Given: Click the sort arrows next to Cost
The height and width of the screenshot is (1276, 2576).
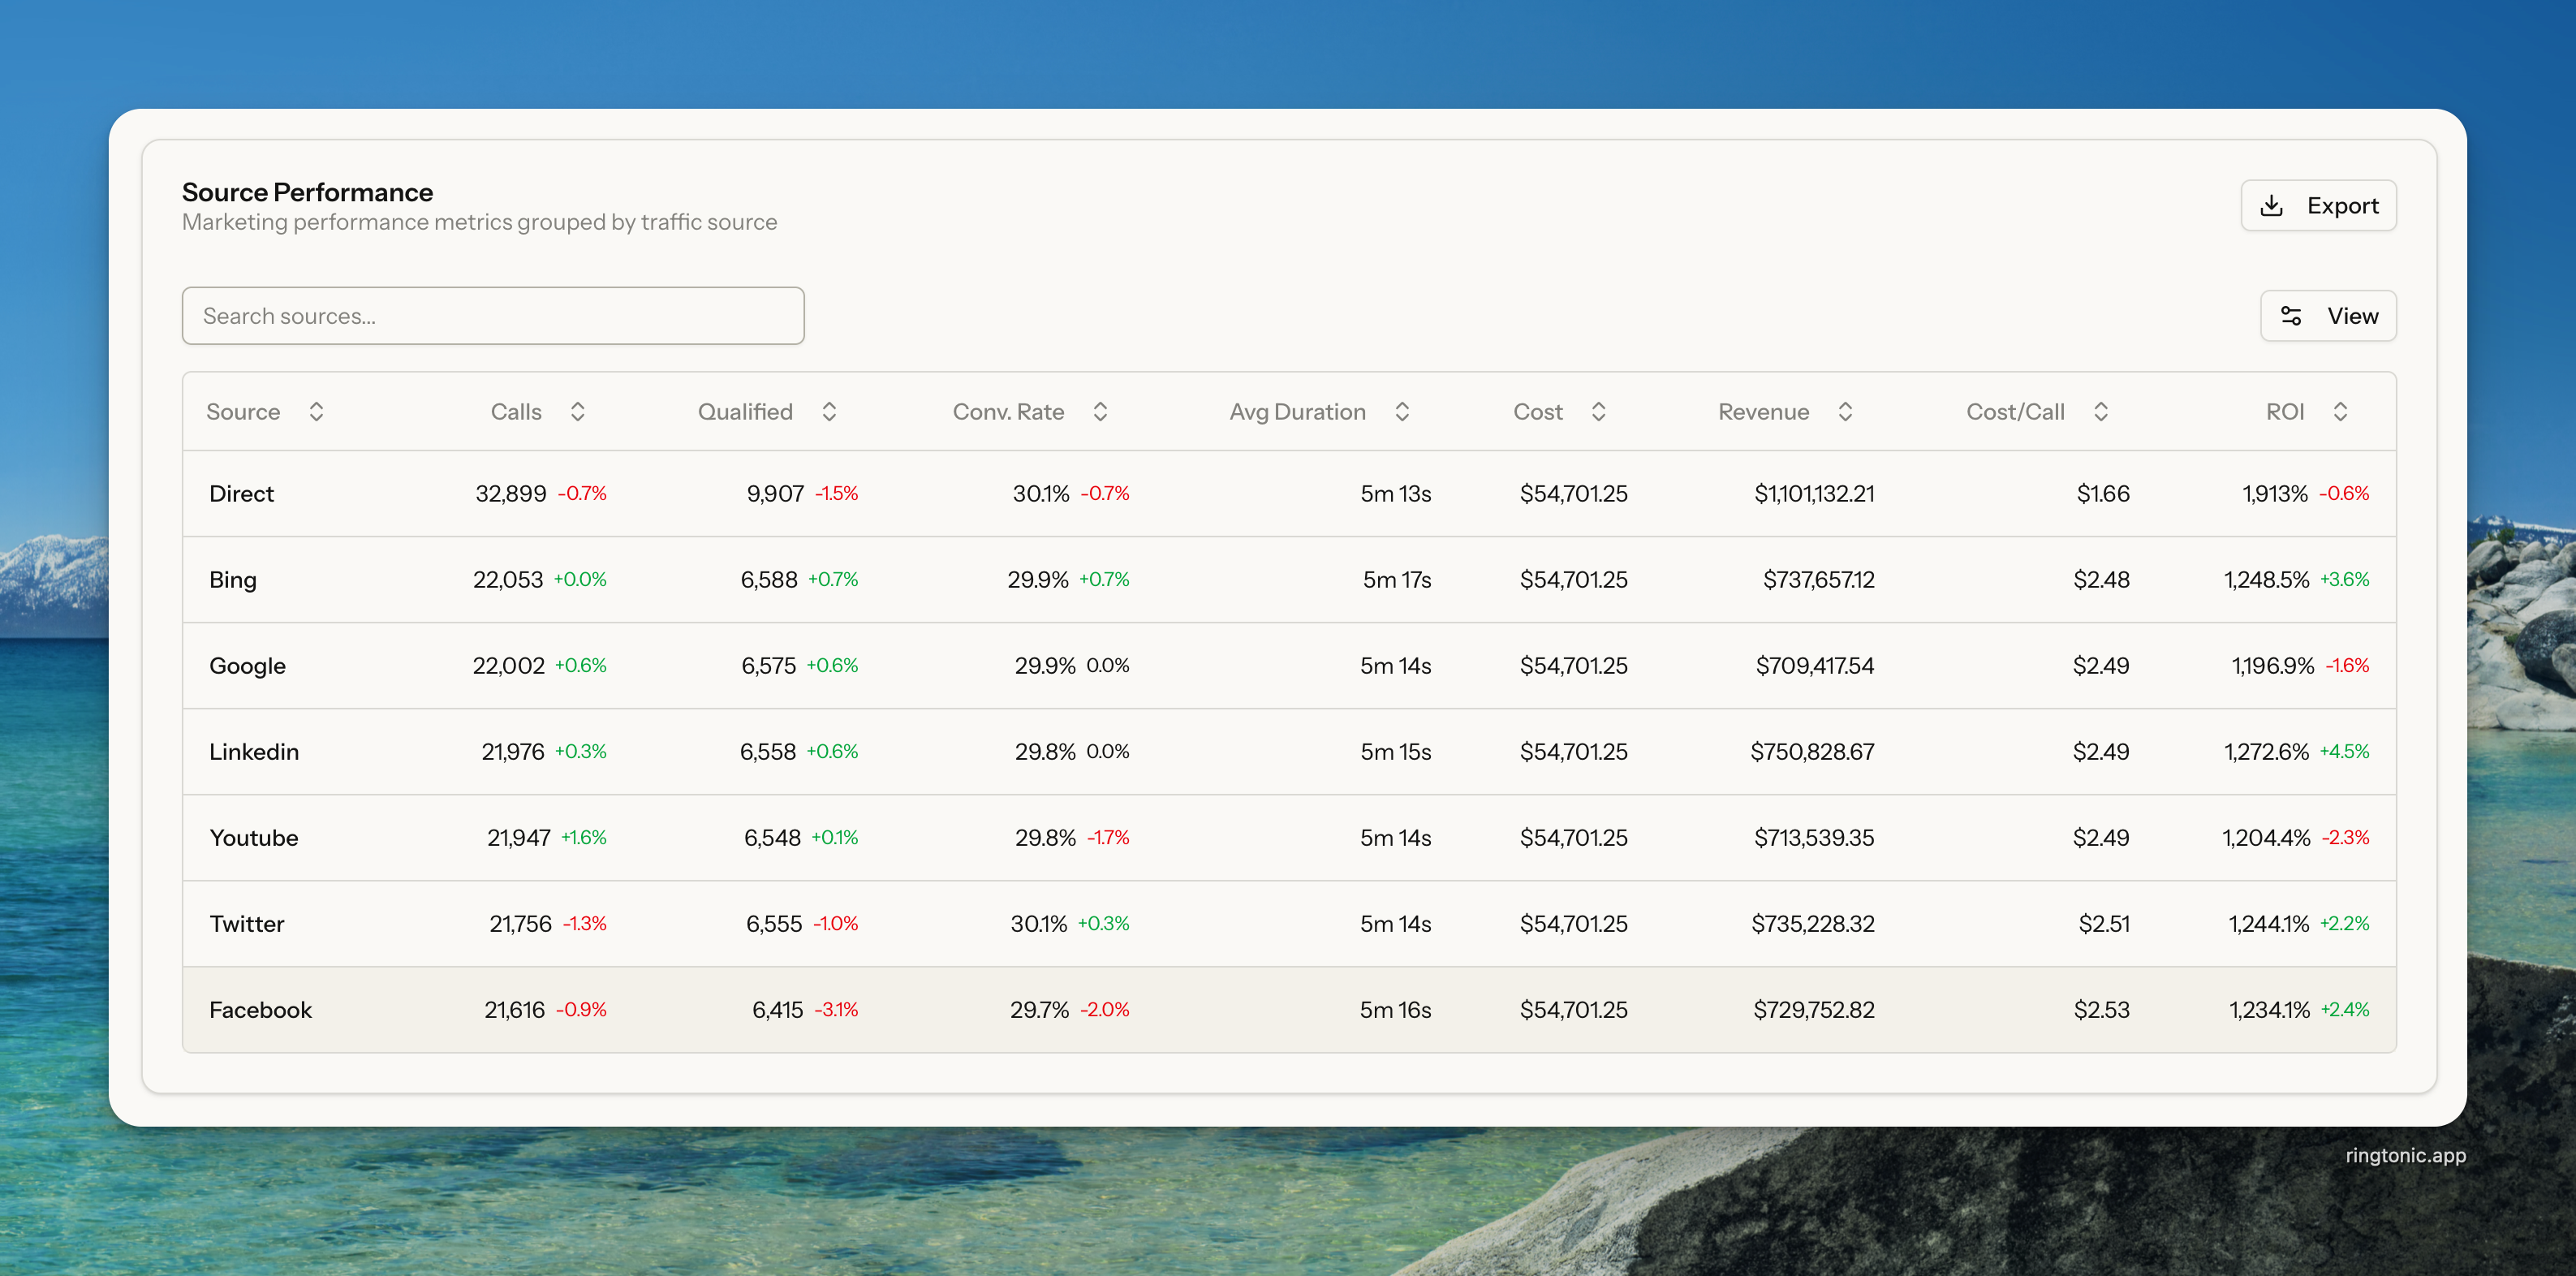Looking at the screenshot, I should tap(1598, 412).
